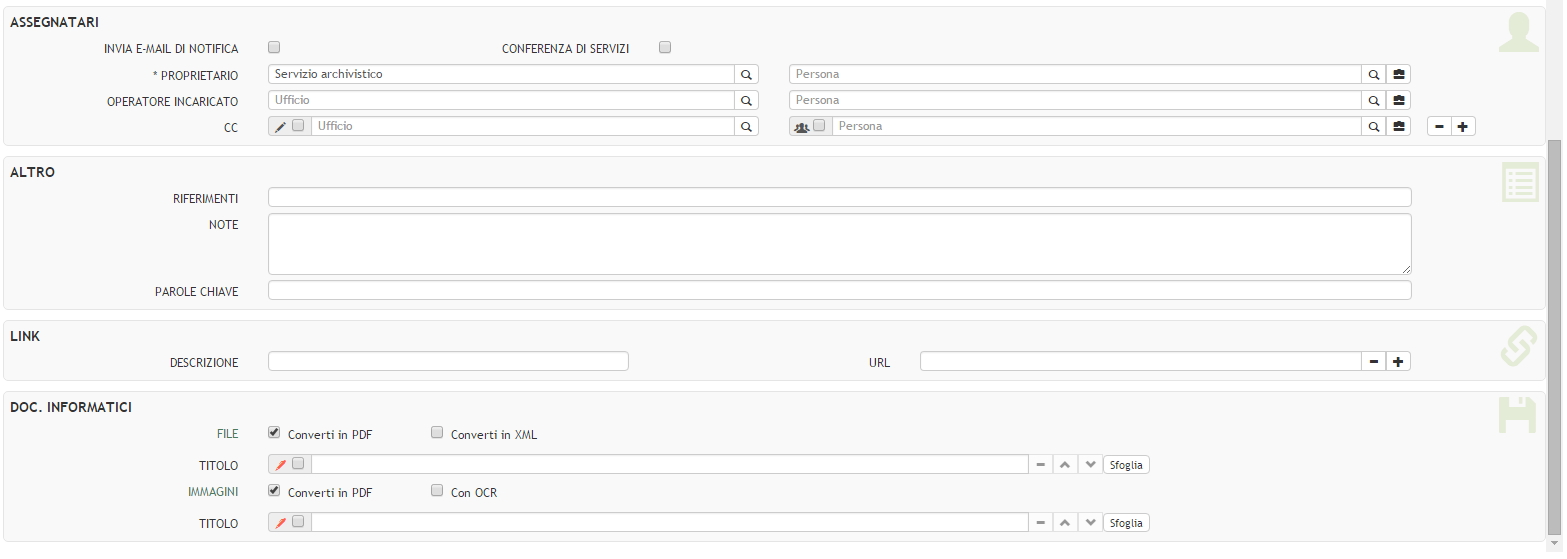
Task: Click the briefcase icon beside Proprietario Persona
Action: pyautogui.click(x=1399, y=75)
